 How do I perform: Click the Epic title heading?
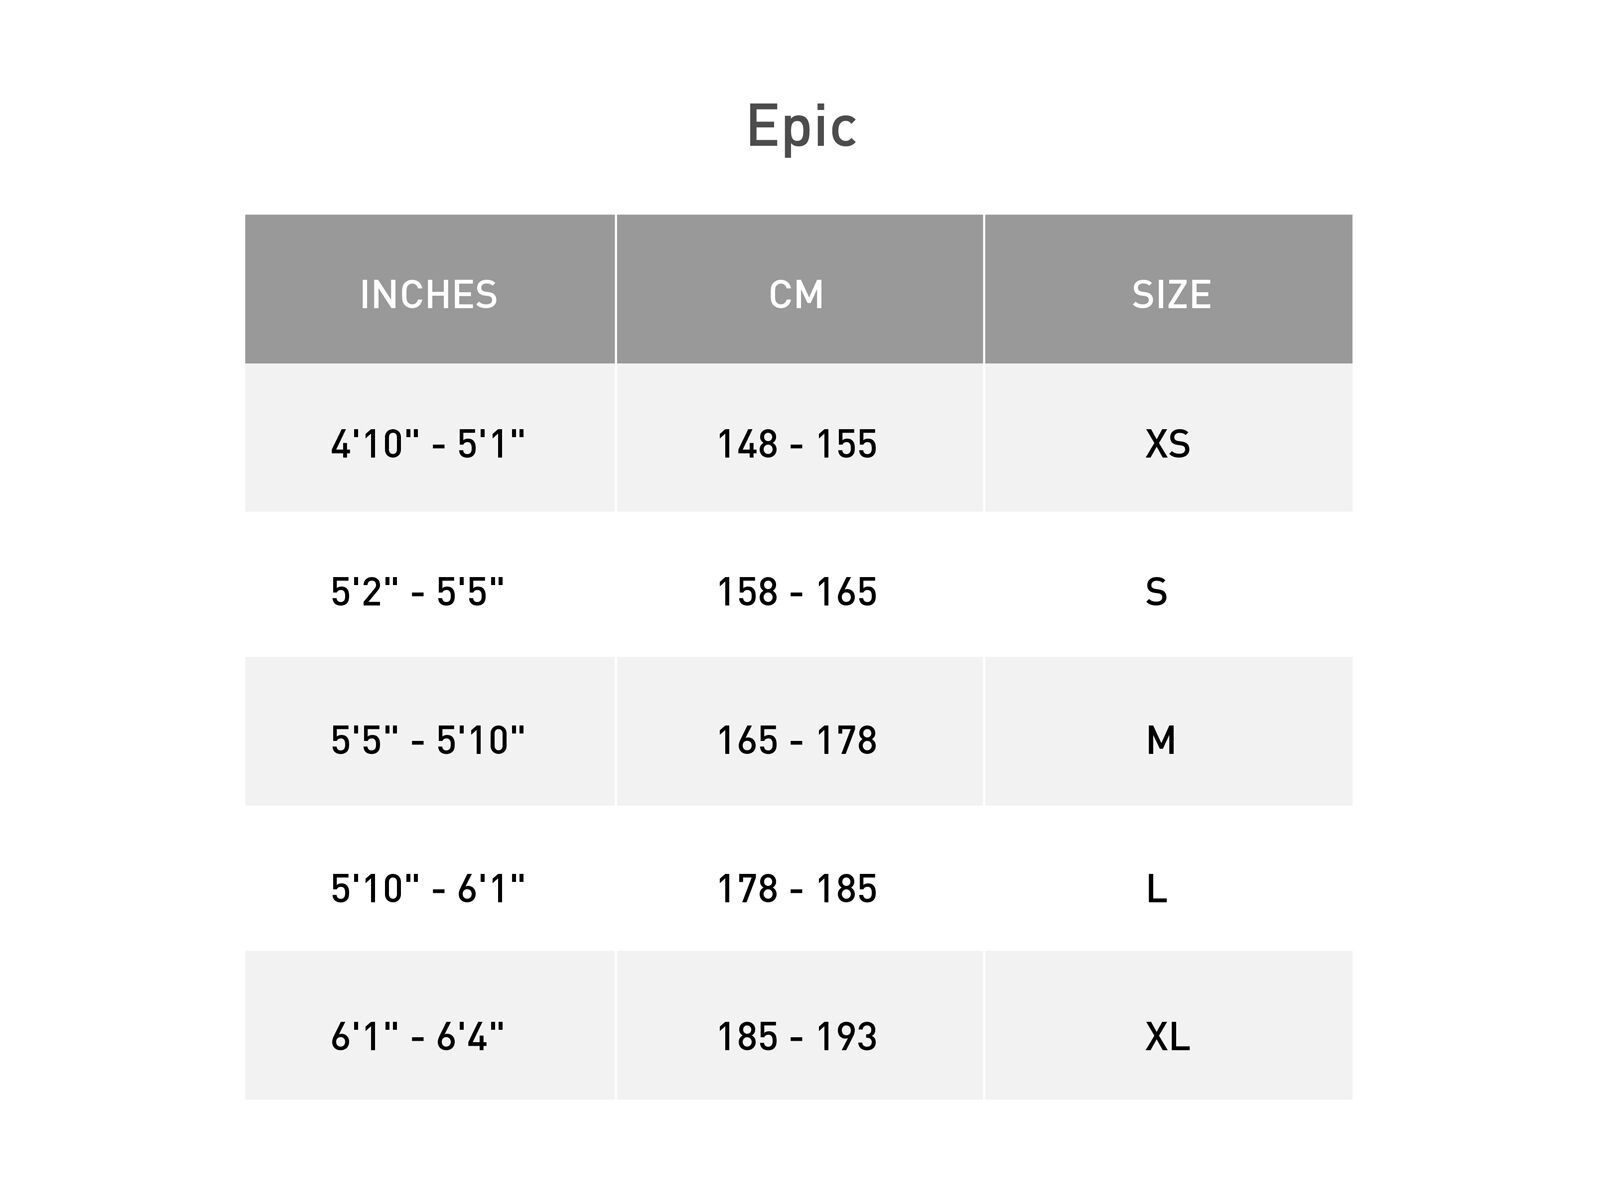pyautogui.click(x=801, y=127)
